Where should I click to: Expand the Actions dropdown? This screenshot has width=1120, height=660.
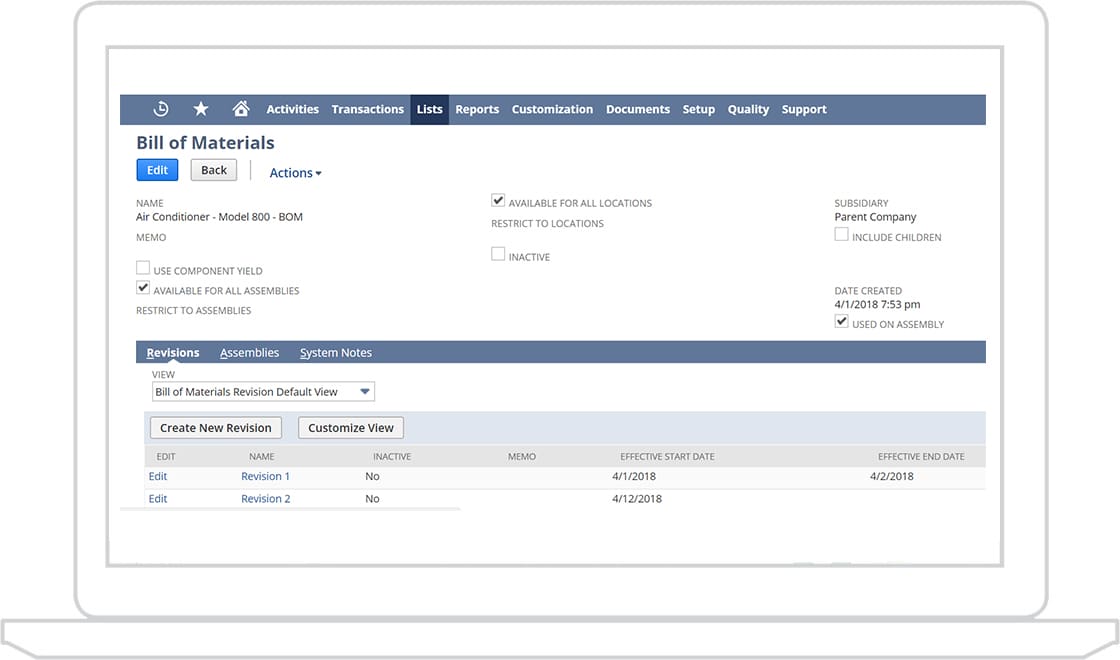pos(295,173)
